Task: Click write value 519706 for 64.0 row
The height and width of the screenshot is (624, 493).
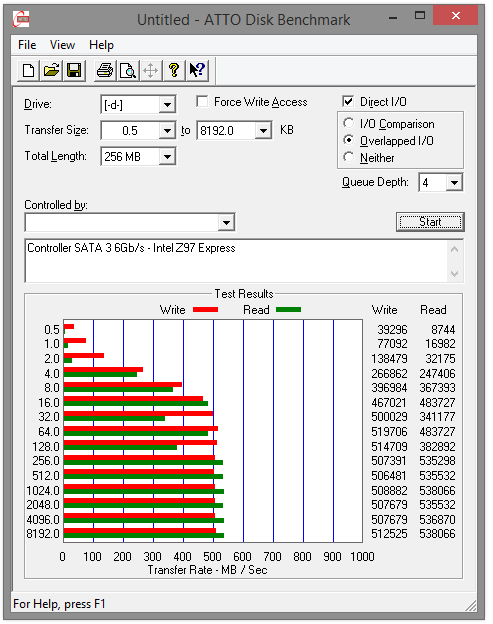Action: 389,431
